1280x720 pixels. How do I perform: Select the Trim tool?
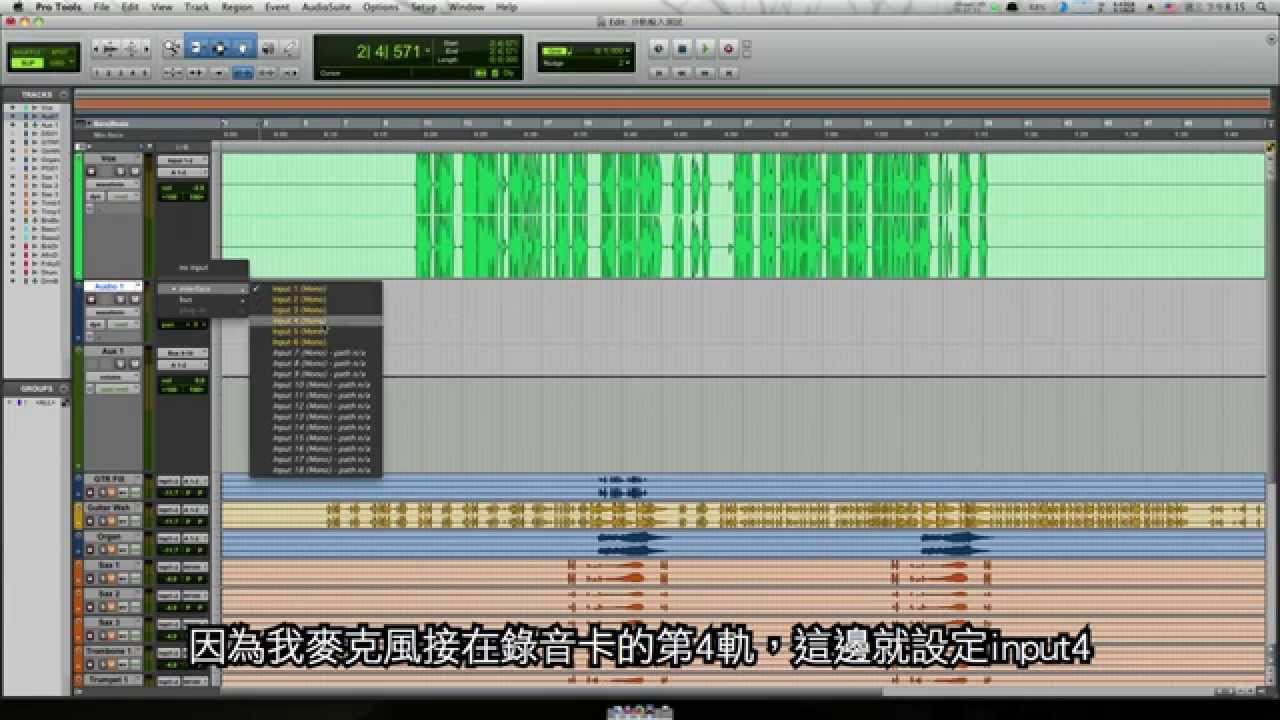(x=196, y=47)
